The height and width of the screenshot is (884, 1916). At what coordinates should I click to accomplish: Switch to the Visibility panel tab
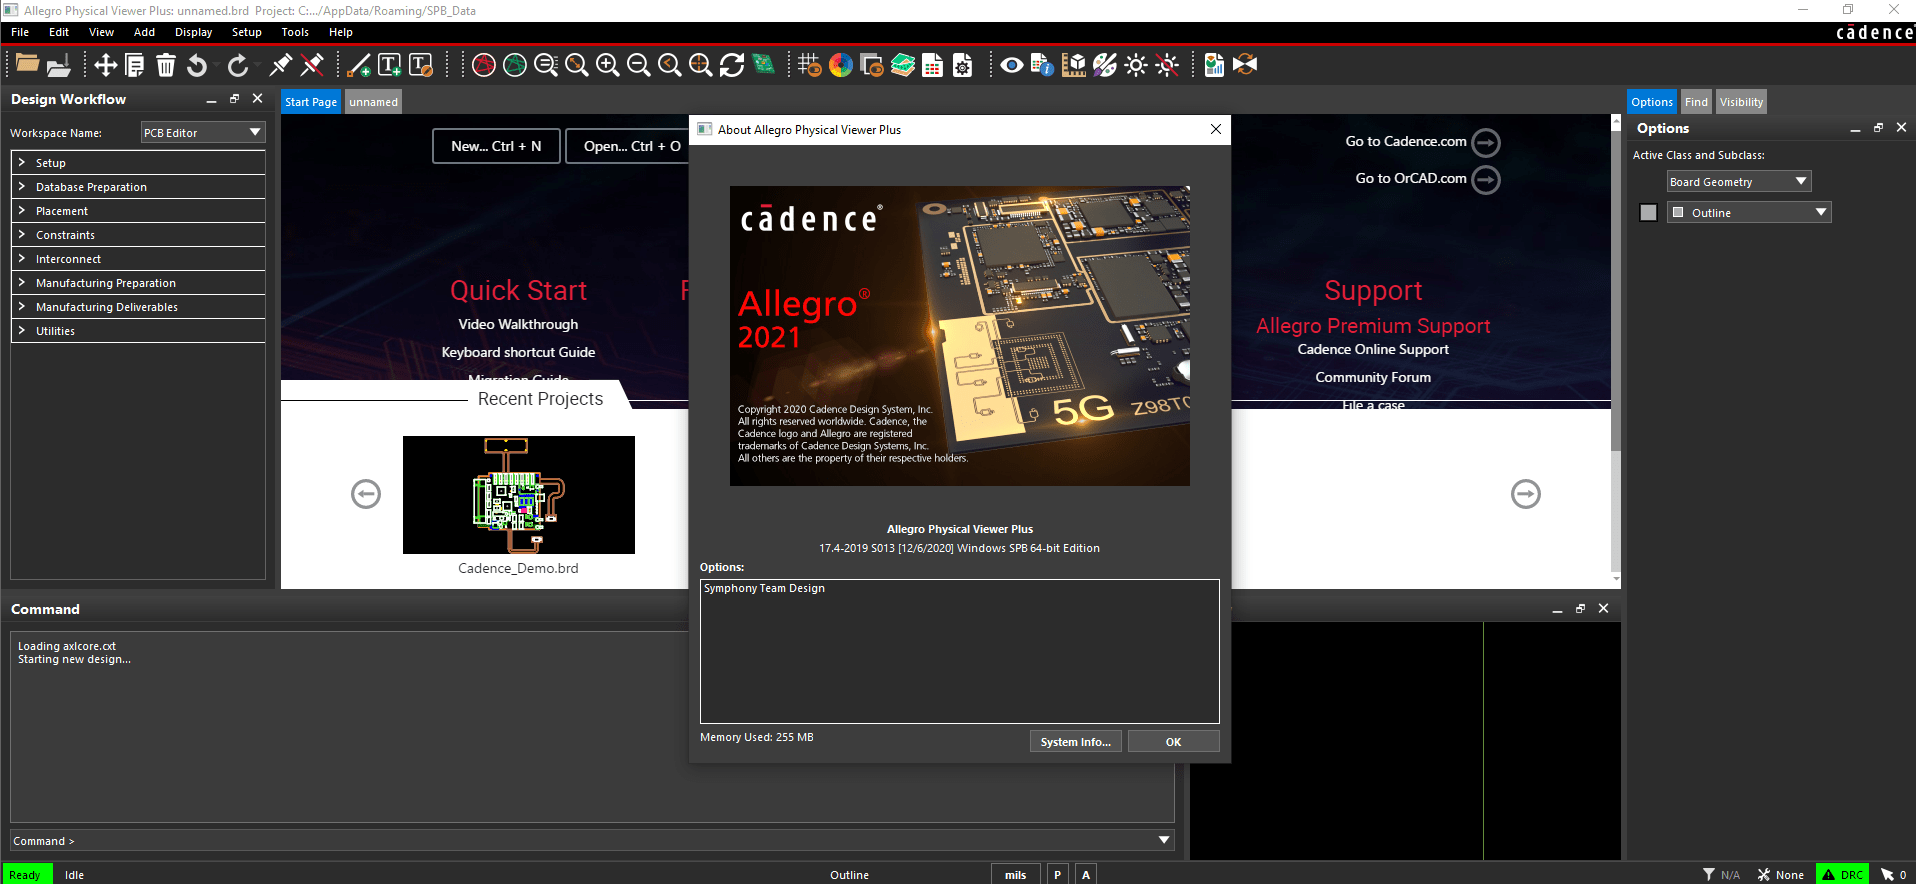(1741, 102)
